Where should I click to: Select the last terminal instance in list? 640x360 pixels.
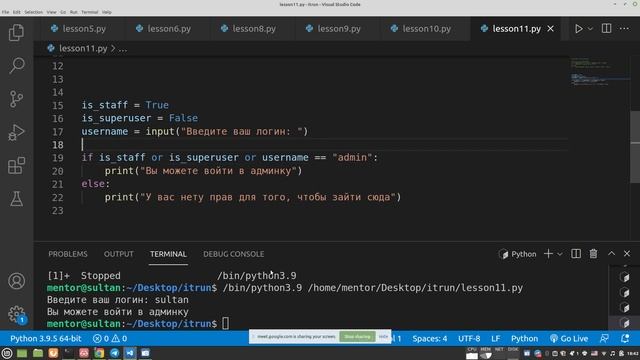[624, 322]
